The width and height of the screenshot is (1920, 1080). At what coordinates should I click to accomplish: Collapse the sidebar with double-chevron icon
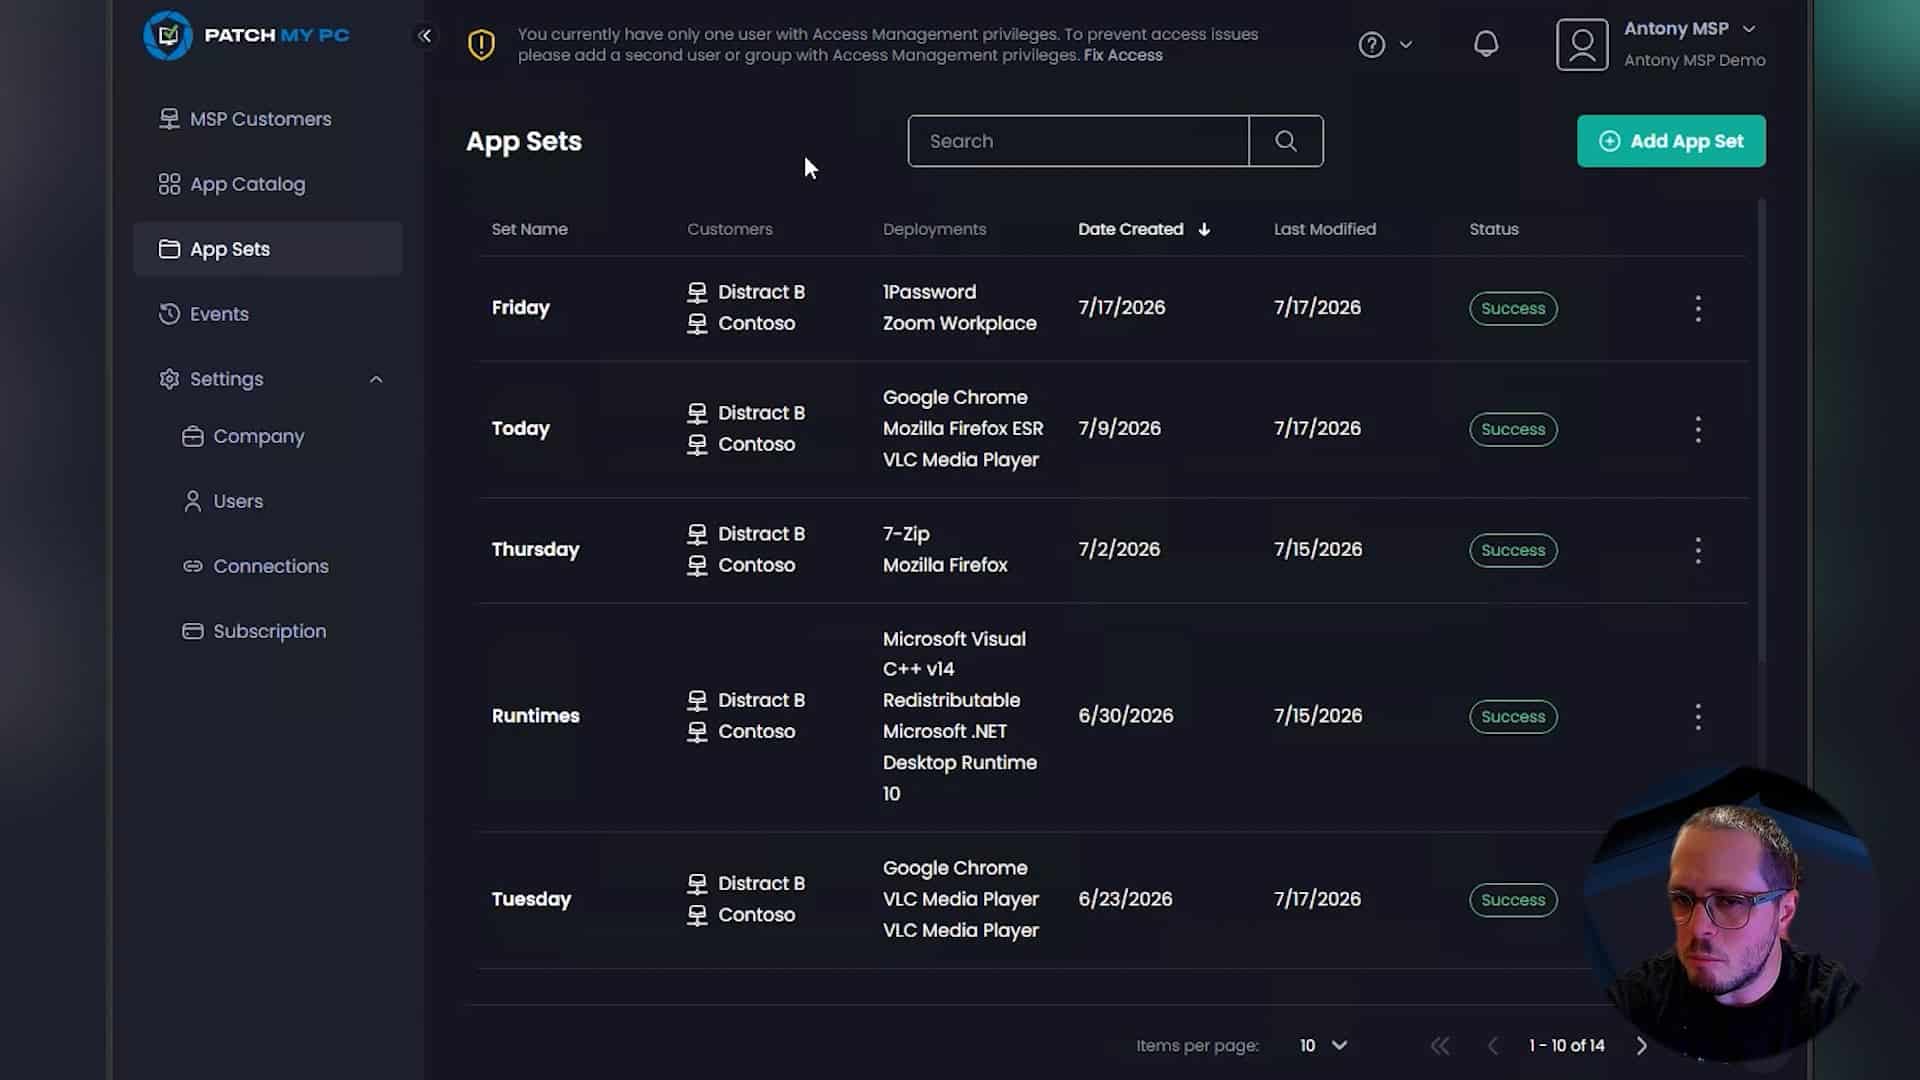425,36
